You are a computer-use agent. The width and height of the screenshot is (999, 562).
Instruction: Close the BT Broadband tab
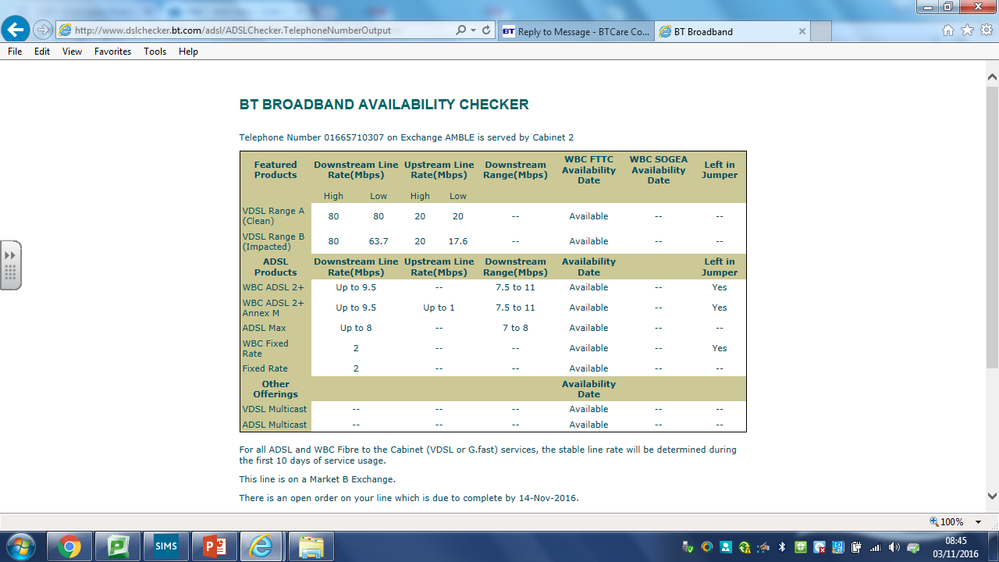click(802, 31)
